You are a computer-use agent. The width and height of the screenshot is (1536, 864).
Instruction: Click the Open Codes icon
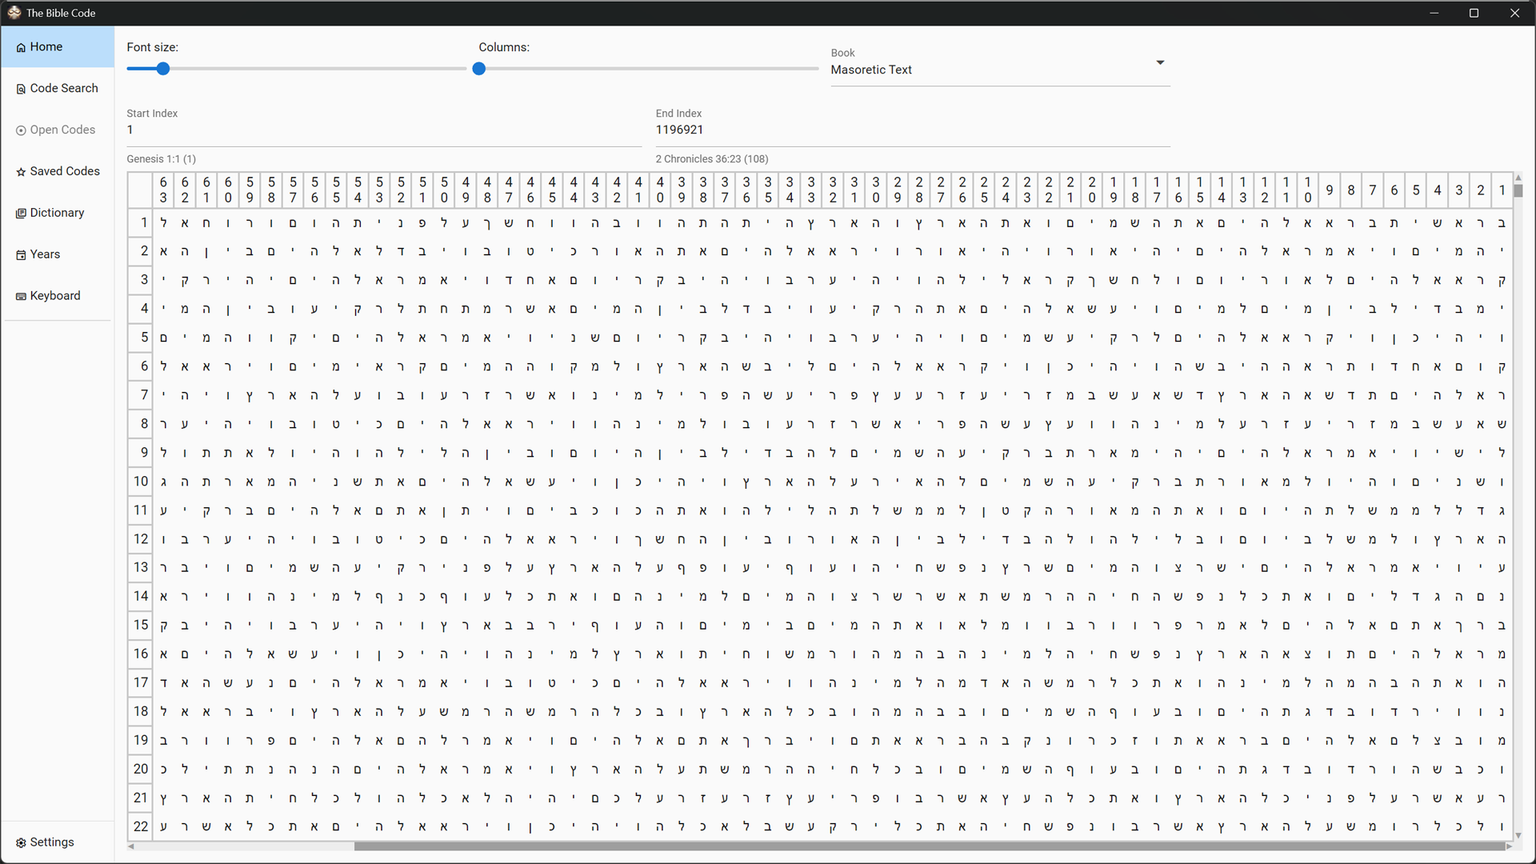point(21,131)
